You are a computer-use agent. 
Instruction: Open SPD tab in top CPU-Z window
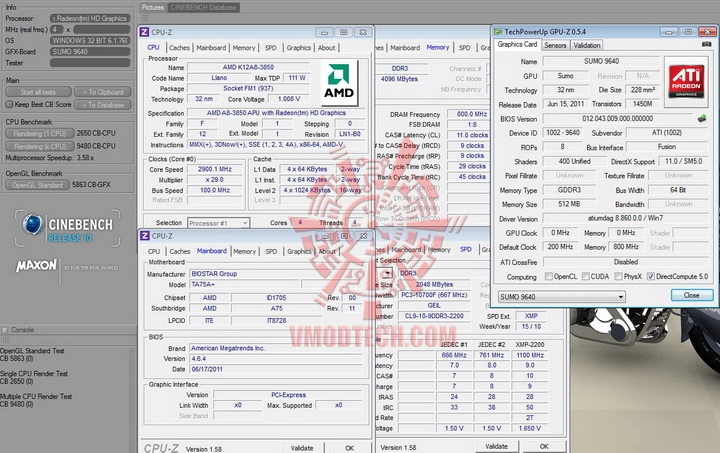click(x=271, y=48)
